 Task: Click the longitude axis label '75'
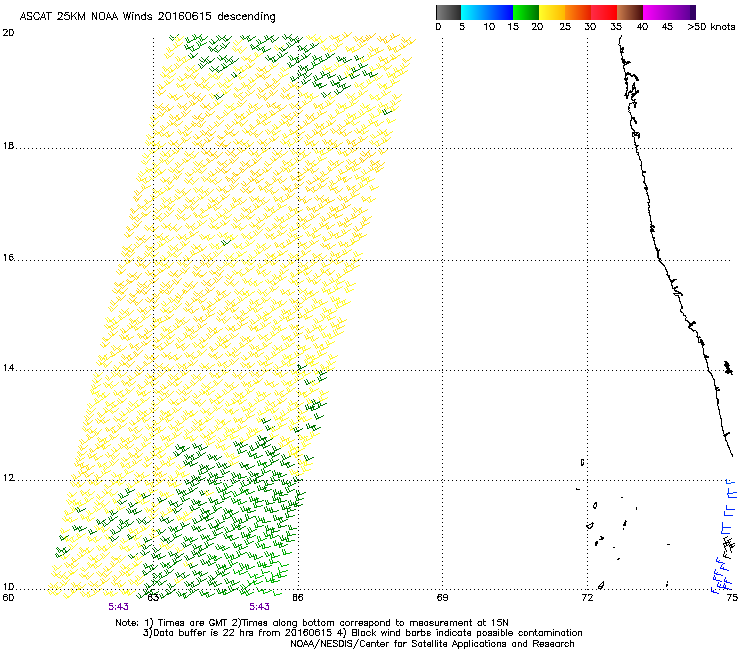pyautogui.click(x=732, y=598)
